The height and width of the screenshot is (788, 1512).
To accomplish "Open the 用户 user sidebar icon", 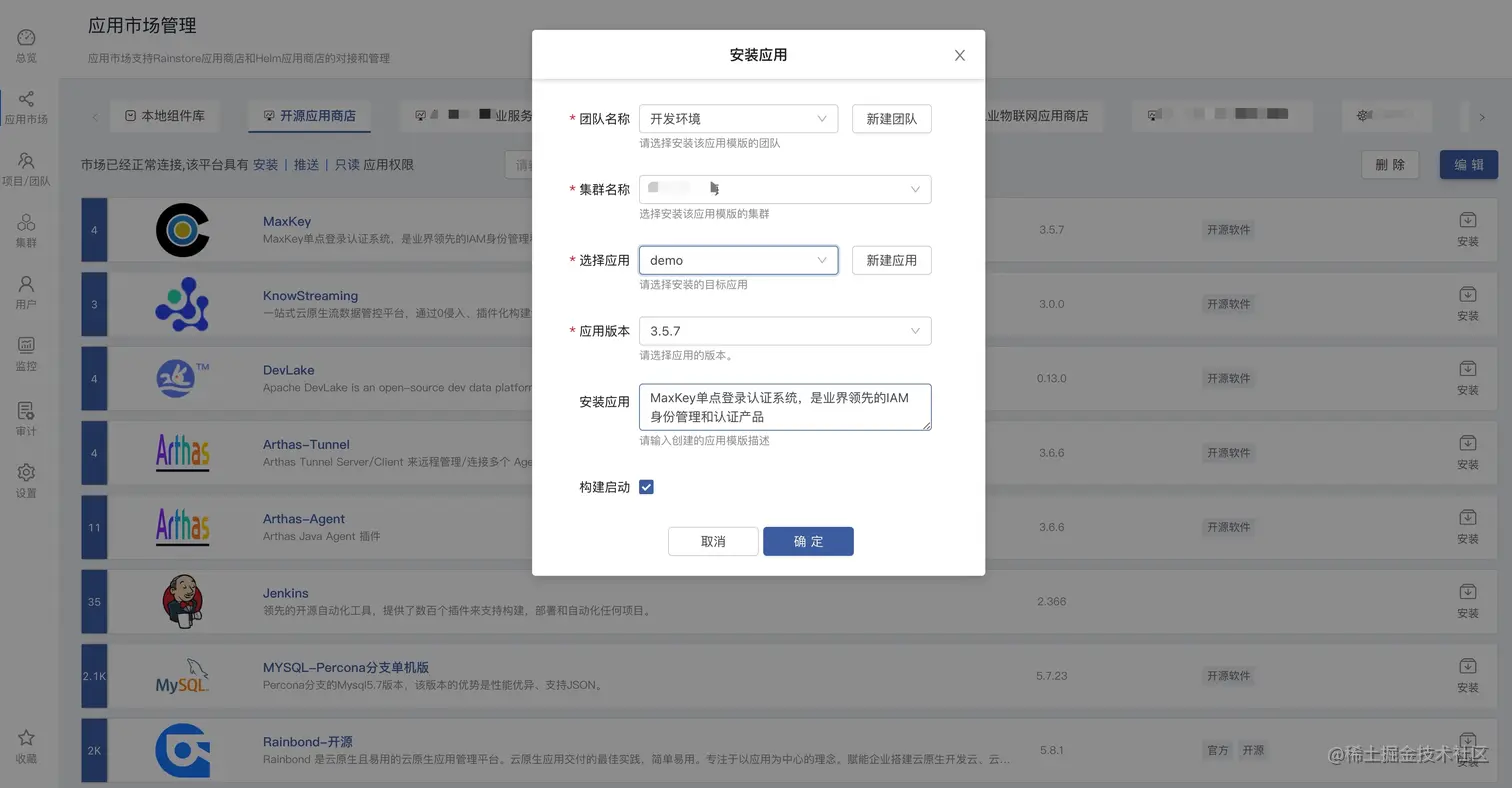I will tap(27, 284).
